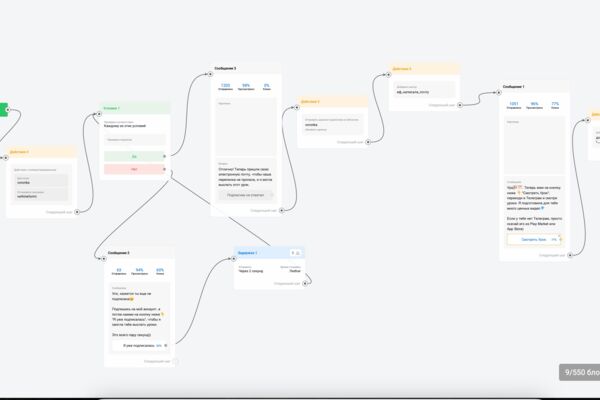Click the Сообщение 1 next-step output connector

point(570,255)
